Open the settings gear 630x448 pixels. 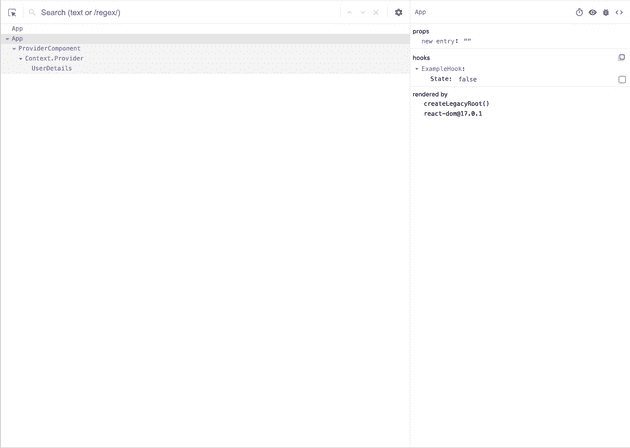point(399,12)
